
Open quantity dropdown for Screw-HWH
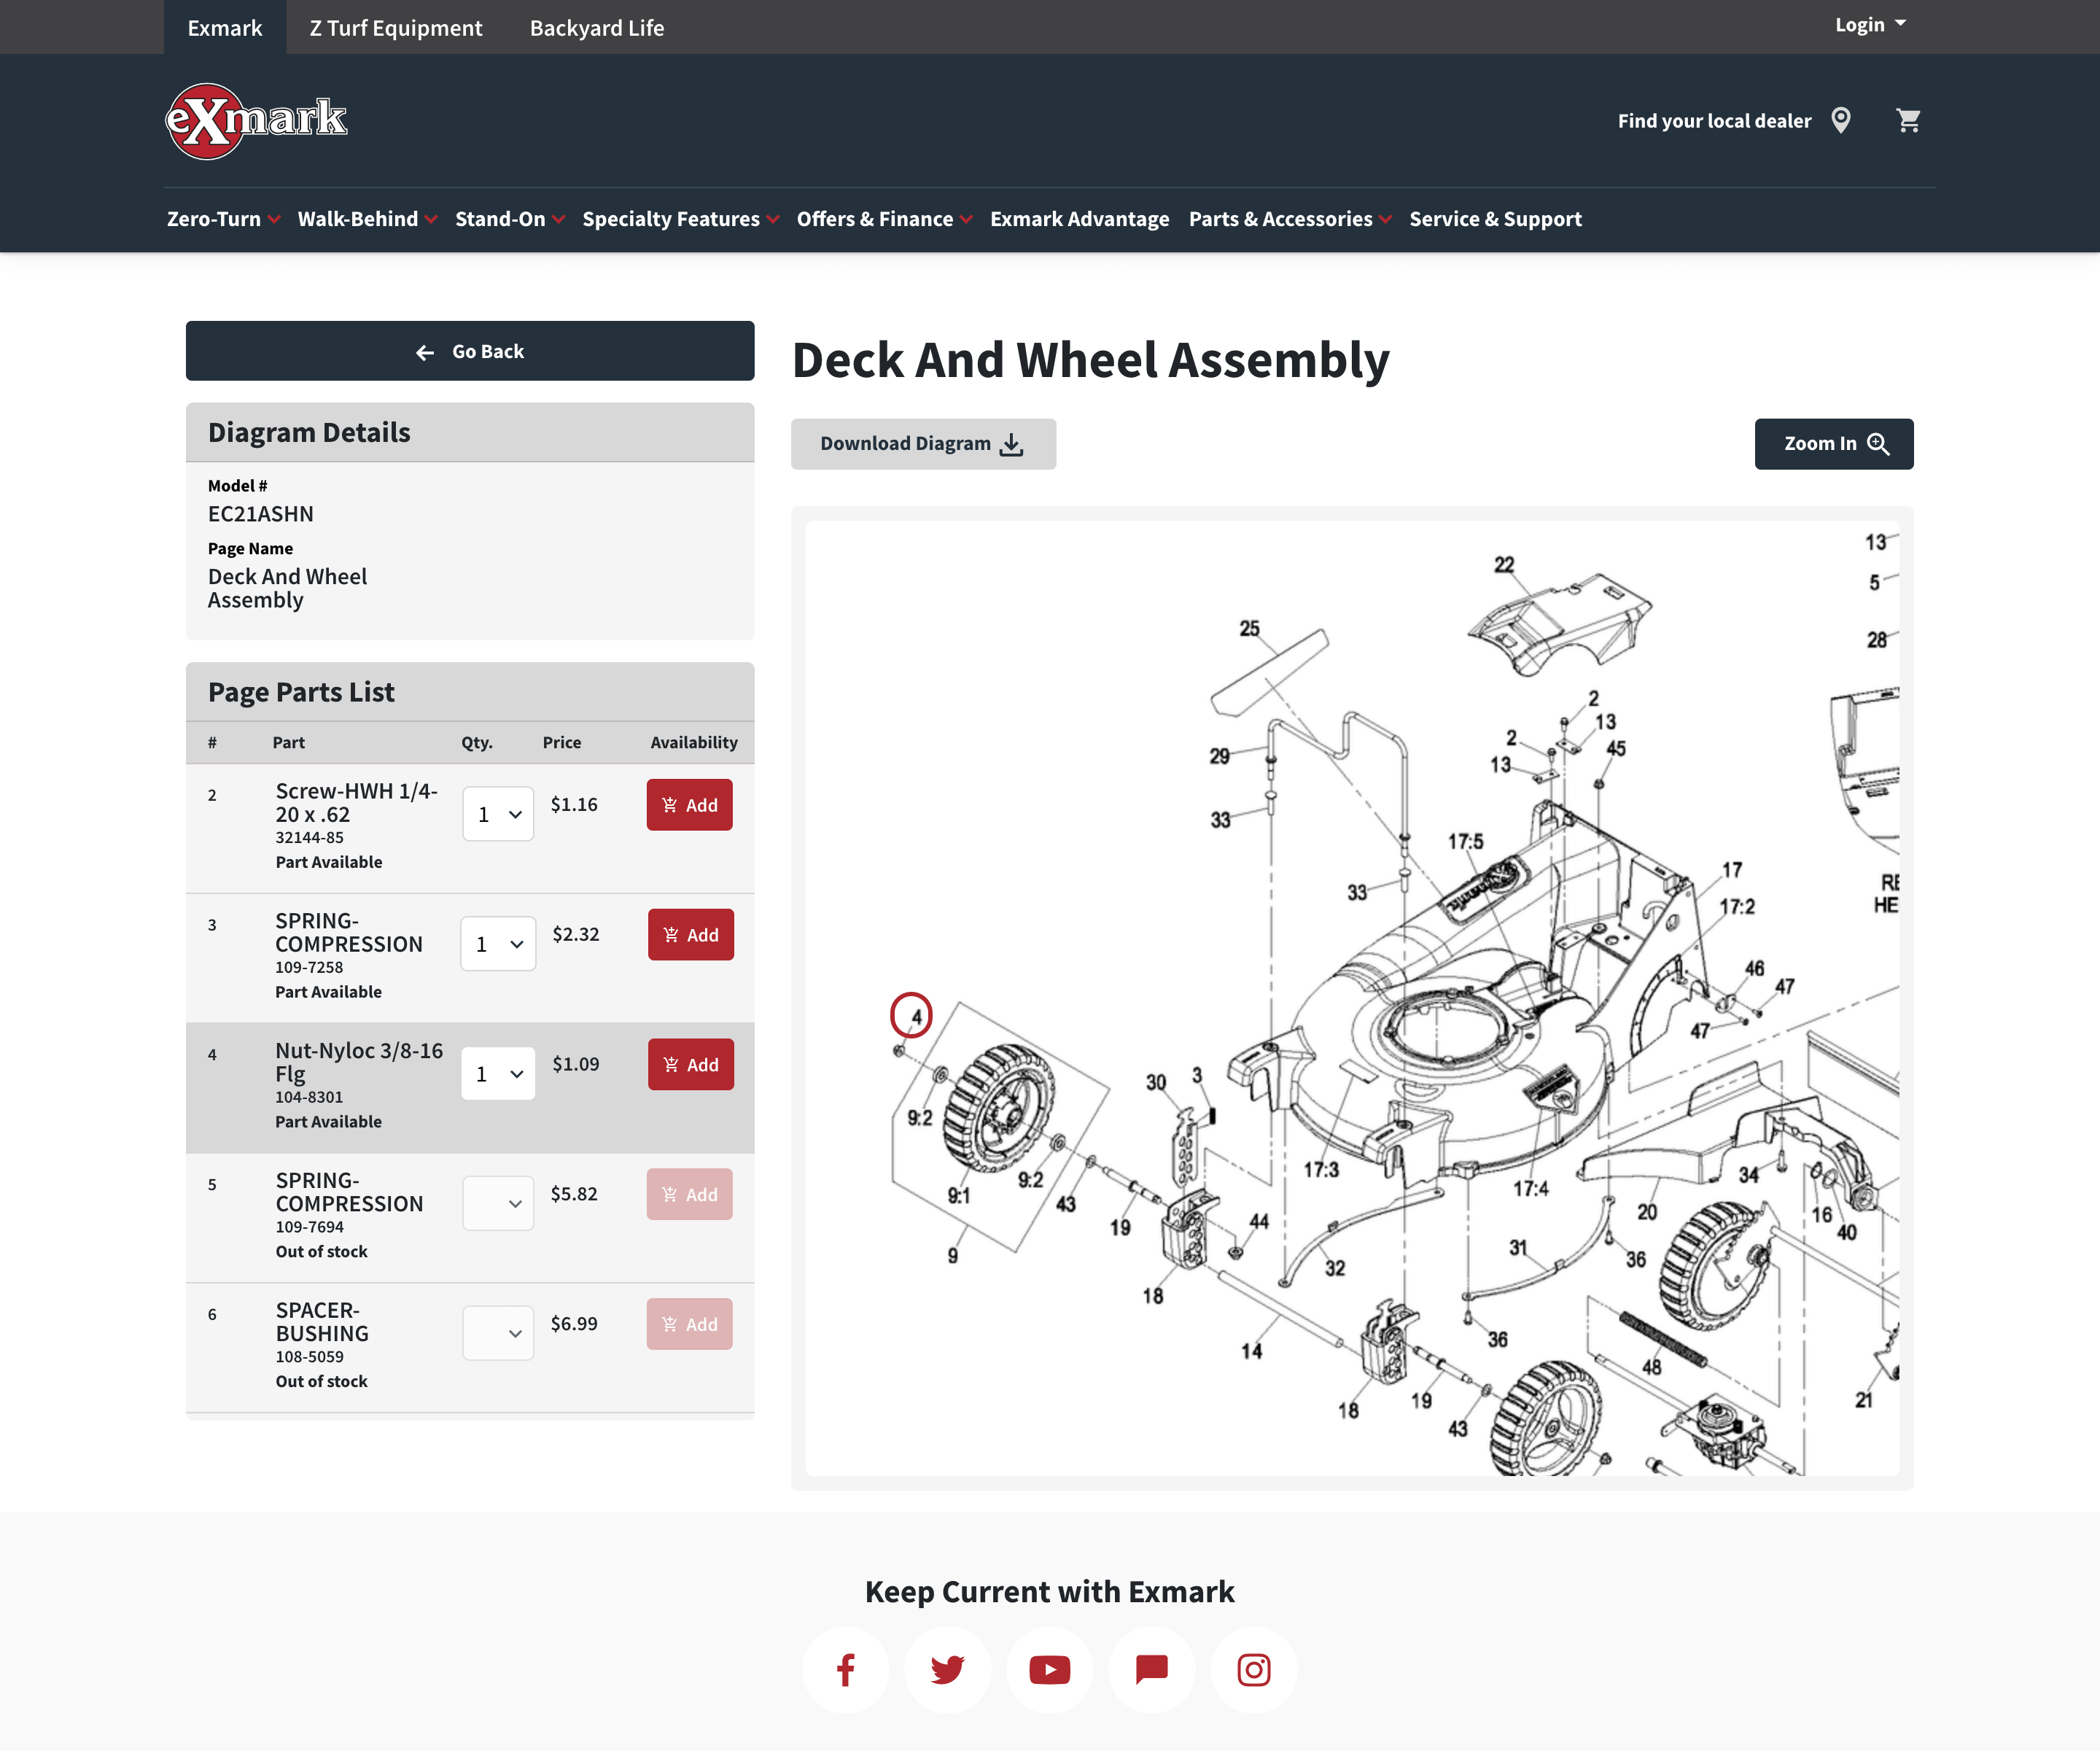tap(498, 814)
